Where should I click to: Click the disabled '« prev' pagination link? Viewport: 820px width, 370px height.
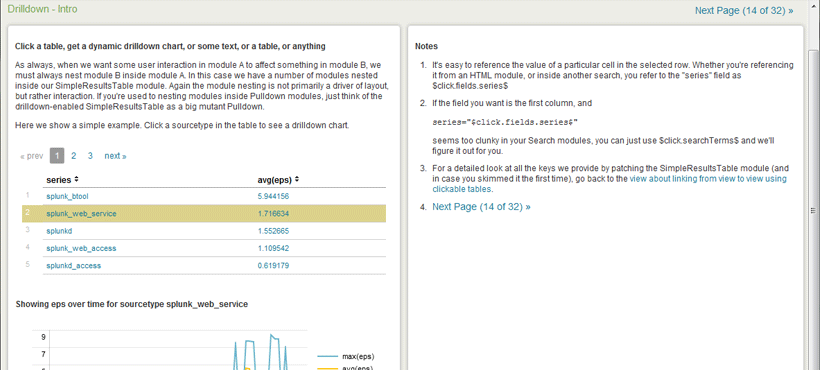click(32, 156)
